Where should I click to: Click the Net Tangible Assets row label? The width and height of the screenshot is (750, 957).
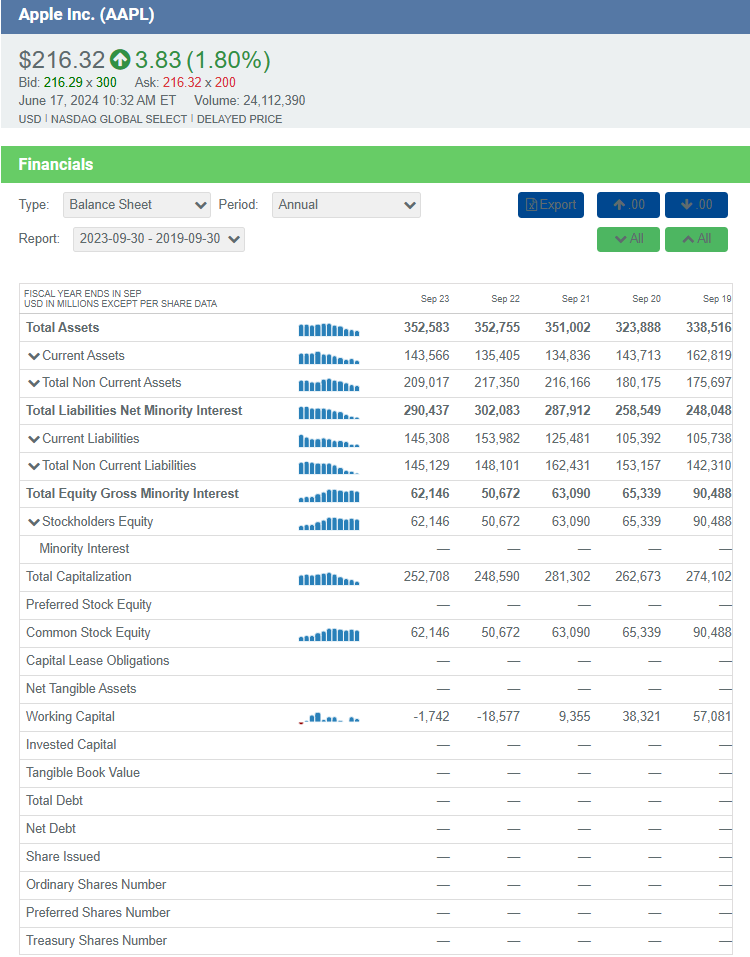click(x=81, y=688)
